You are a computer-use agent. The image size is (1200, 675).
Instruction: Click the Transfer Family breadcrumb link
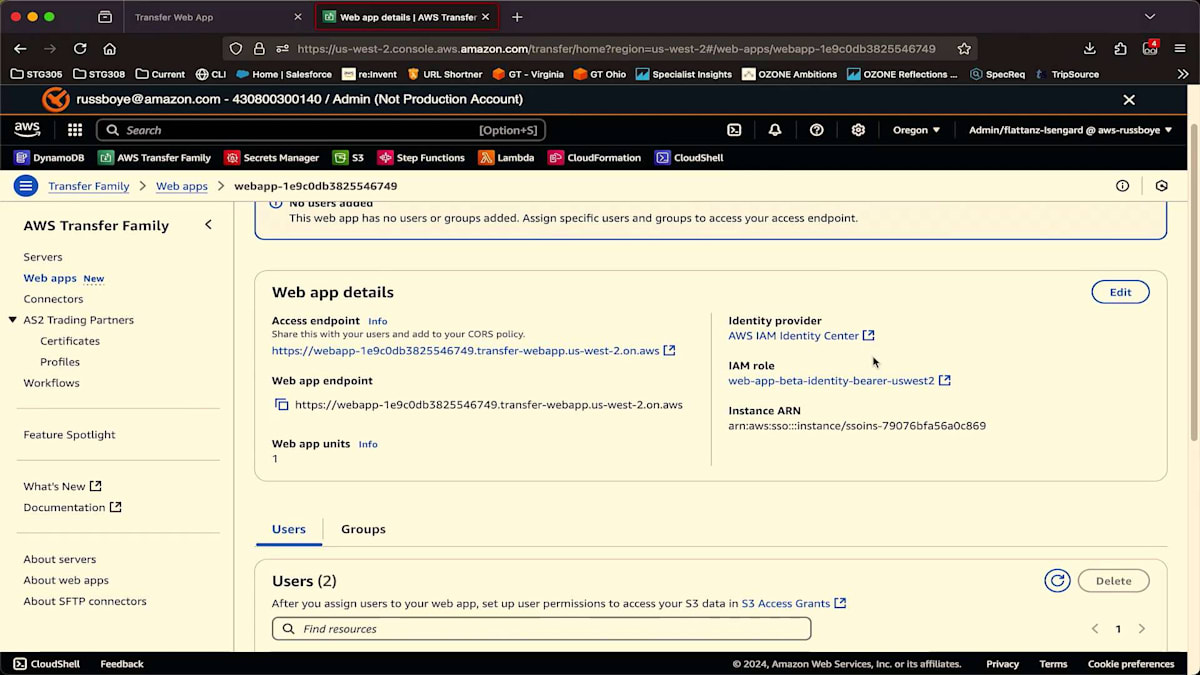pos(89,186)
